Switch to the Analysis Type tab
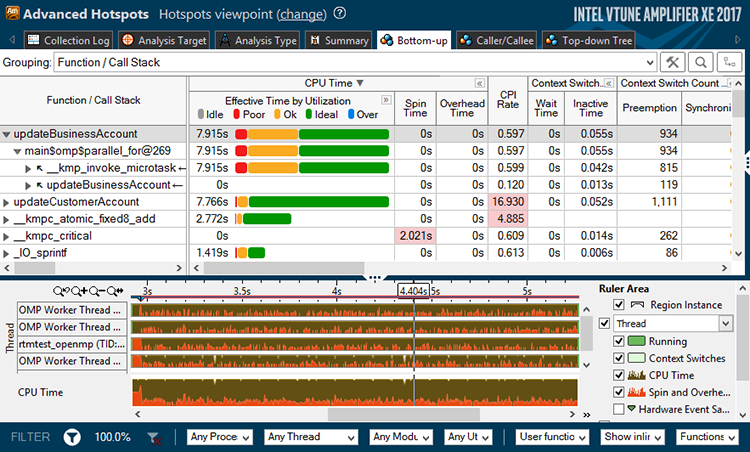Screen dimensions: 750x452 (x=257, y=40)
